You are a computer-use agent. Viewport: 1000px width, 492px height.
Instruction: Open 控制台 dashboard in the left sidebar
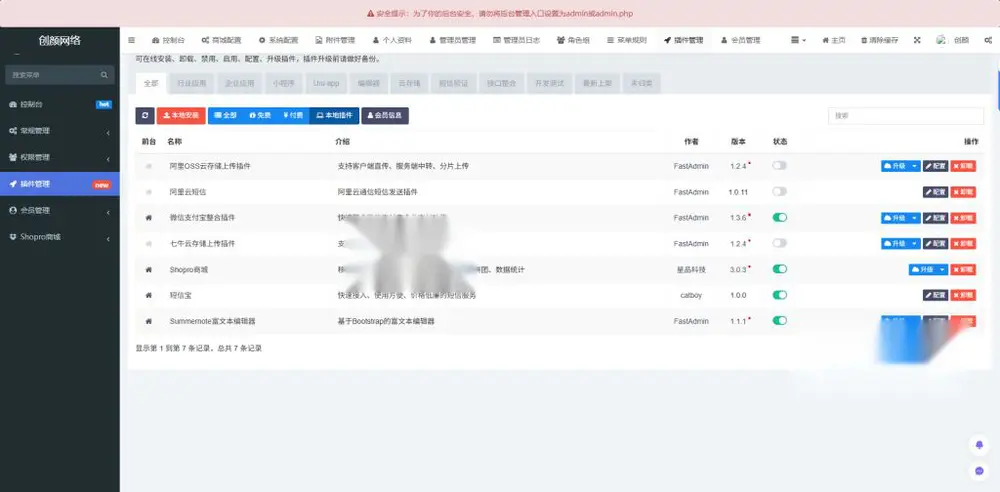tap(59, 104)
